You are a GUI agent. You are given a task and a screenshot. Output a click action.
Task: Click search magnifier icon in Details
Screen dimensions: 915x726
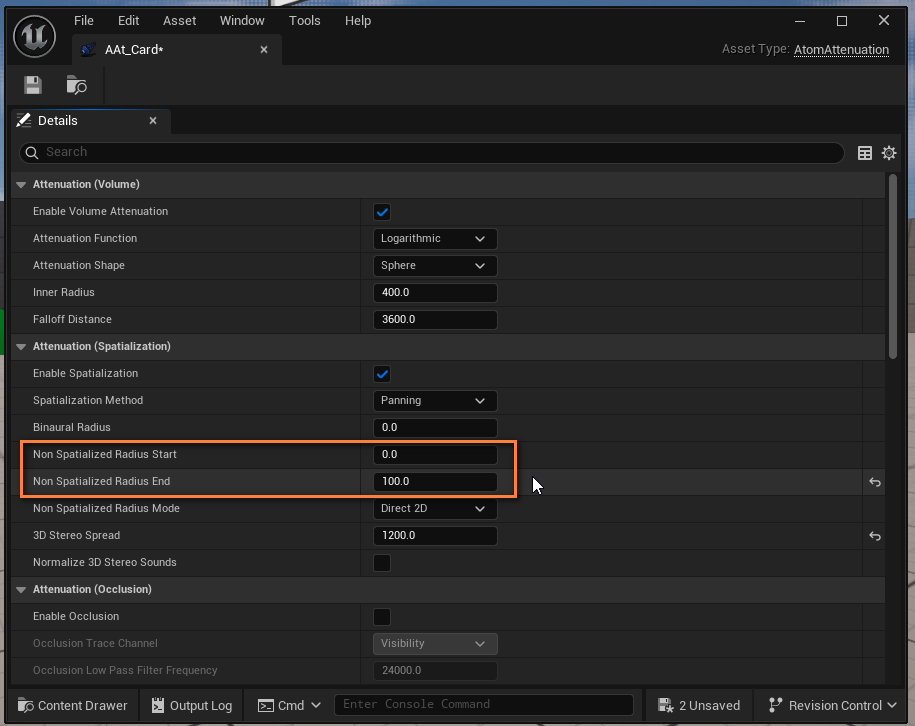pyautogui.click(x=32, y=152)
